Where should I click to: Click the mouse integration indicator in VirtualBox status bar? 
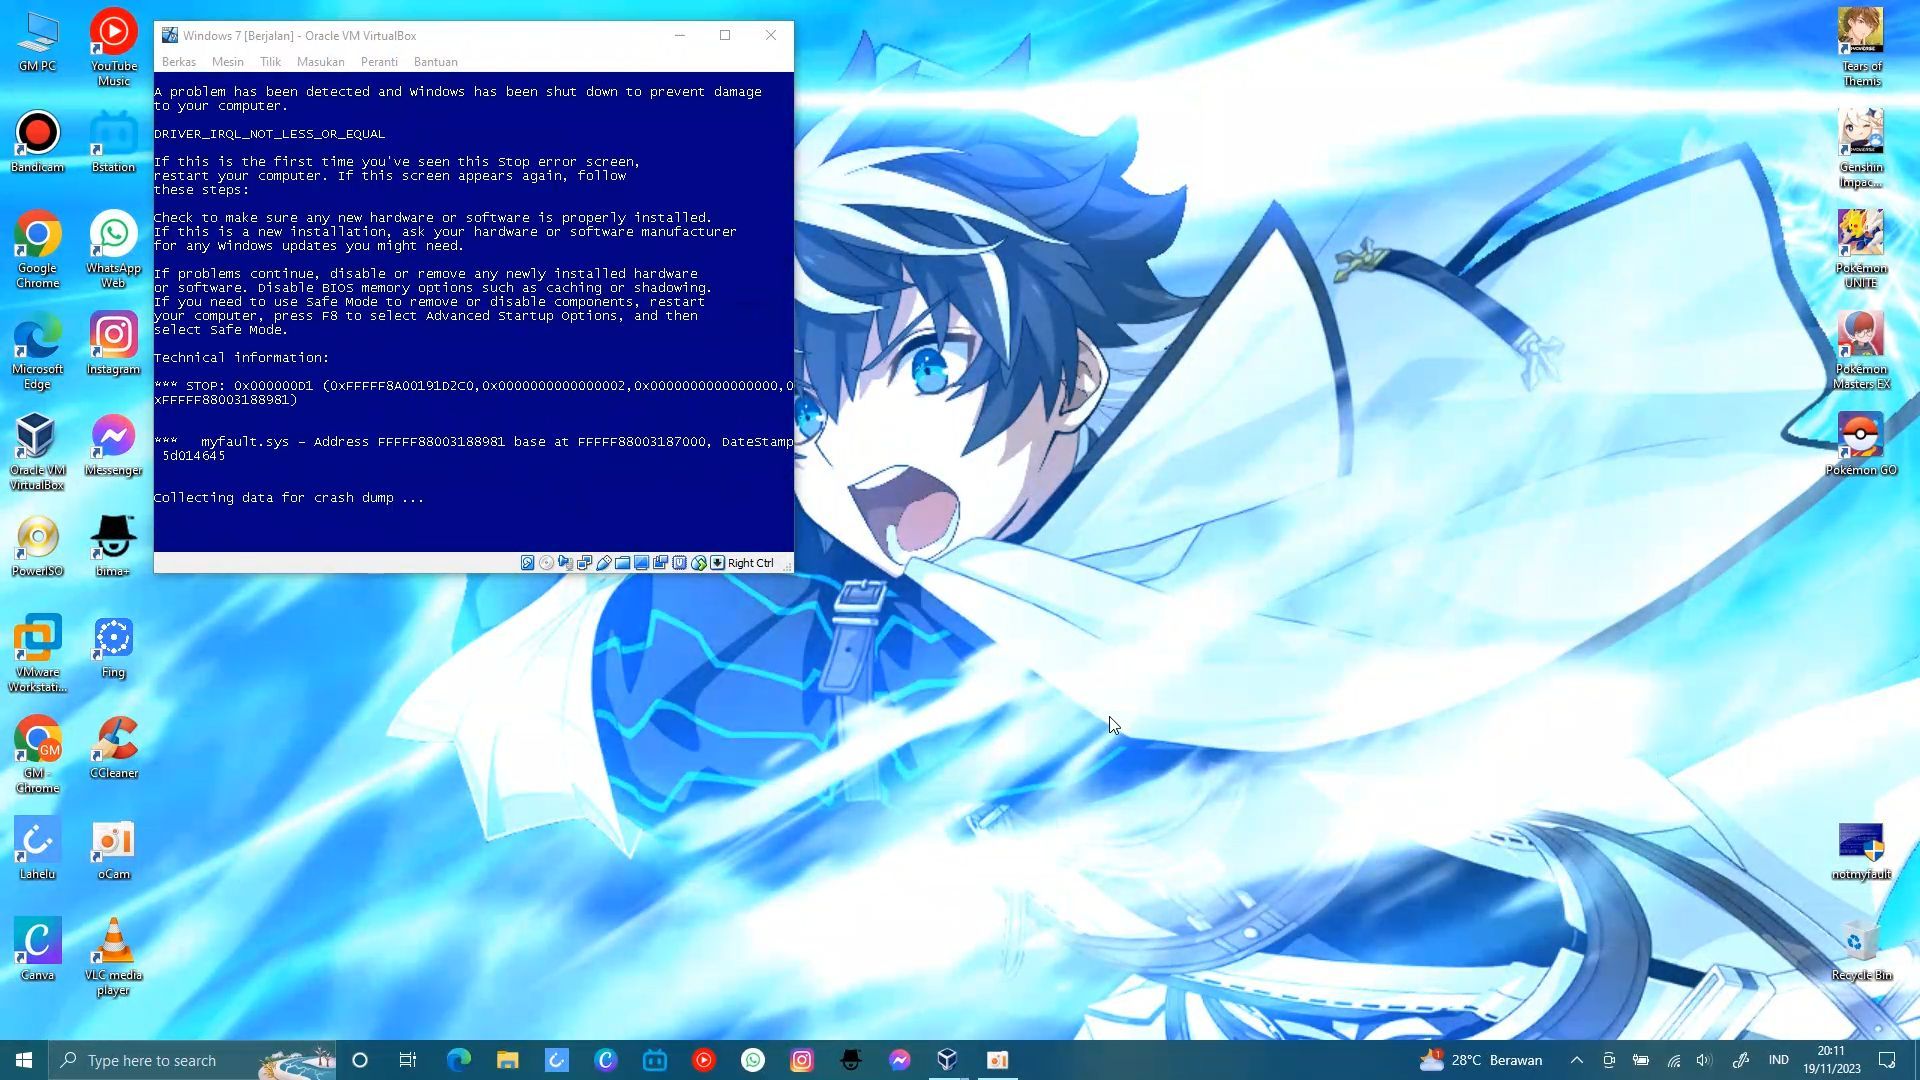pos(698,563)
